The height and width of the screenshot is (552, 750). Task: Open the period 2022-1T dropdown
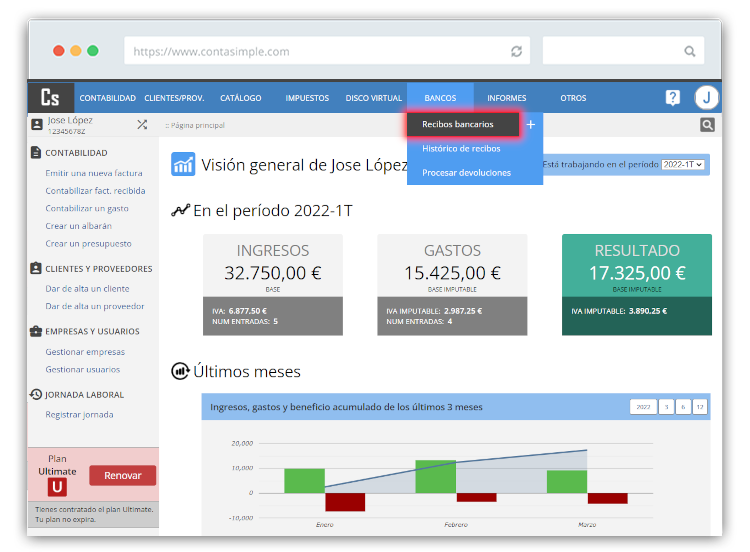[683, 165]
